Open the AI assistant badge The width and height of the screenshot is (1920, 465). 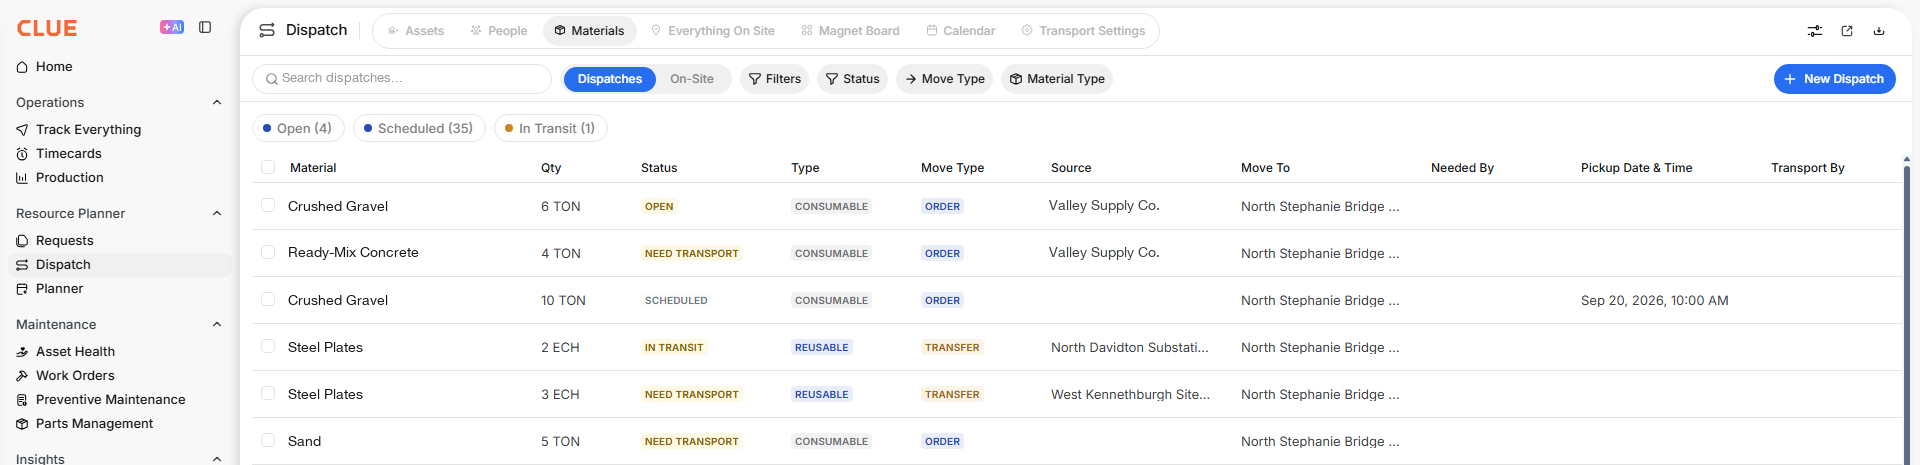pos(172,27)
